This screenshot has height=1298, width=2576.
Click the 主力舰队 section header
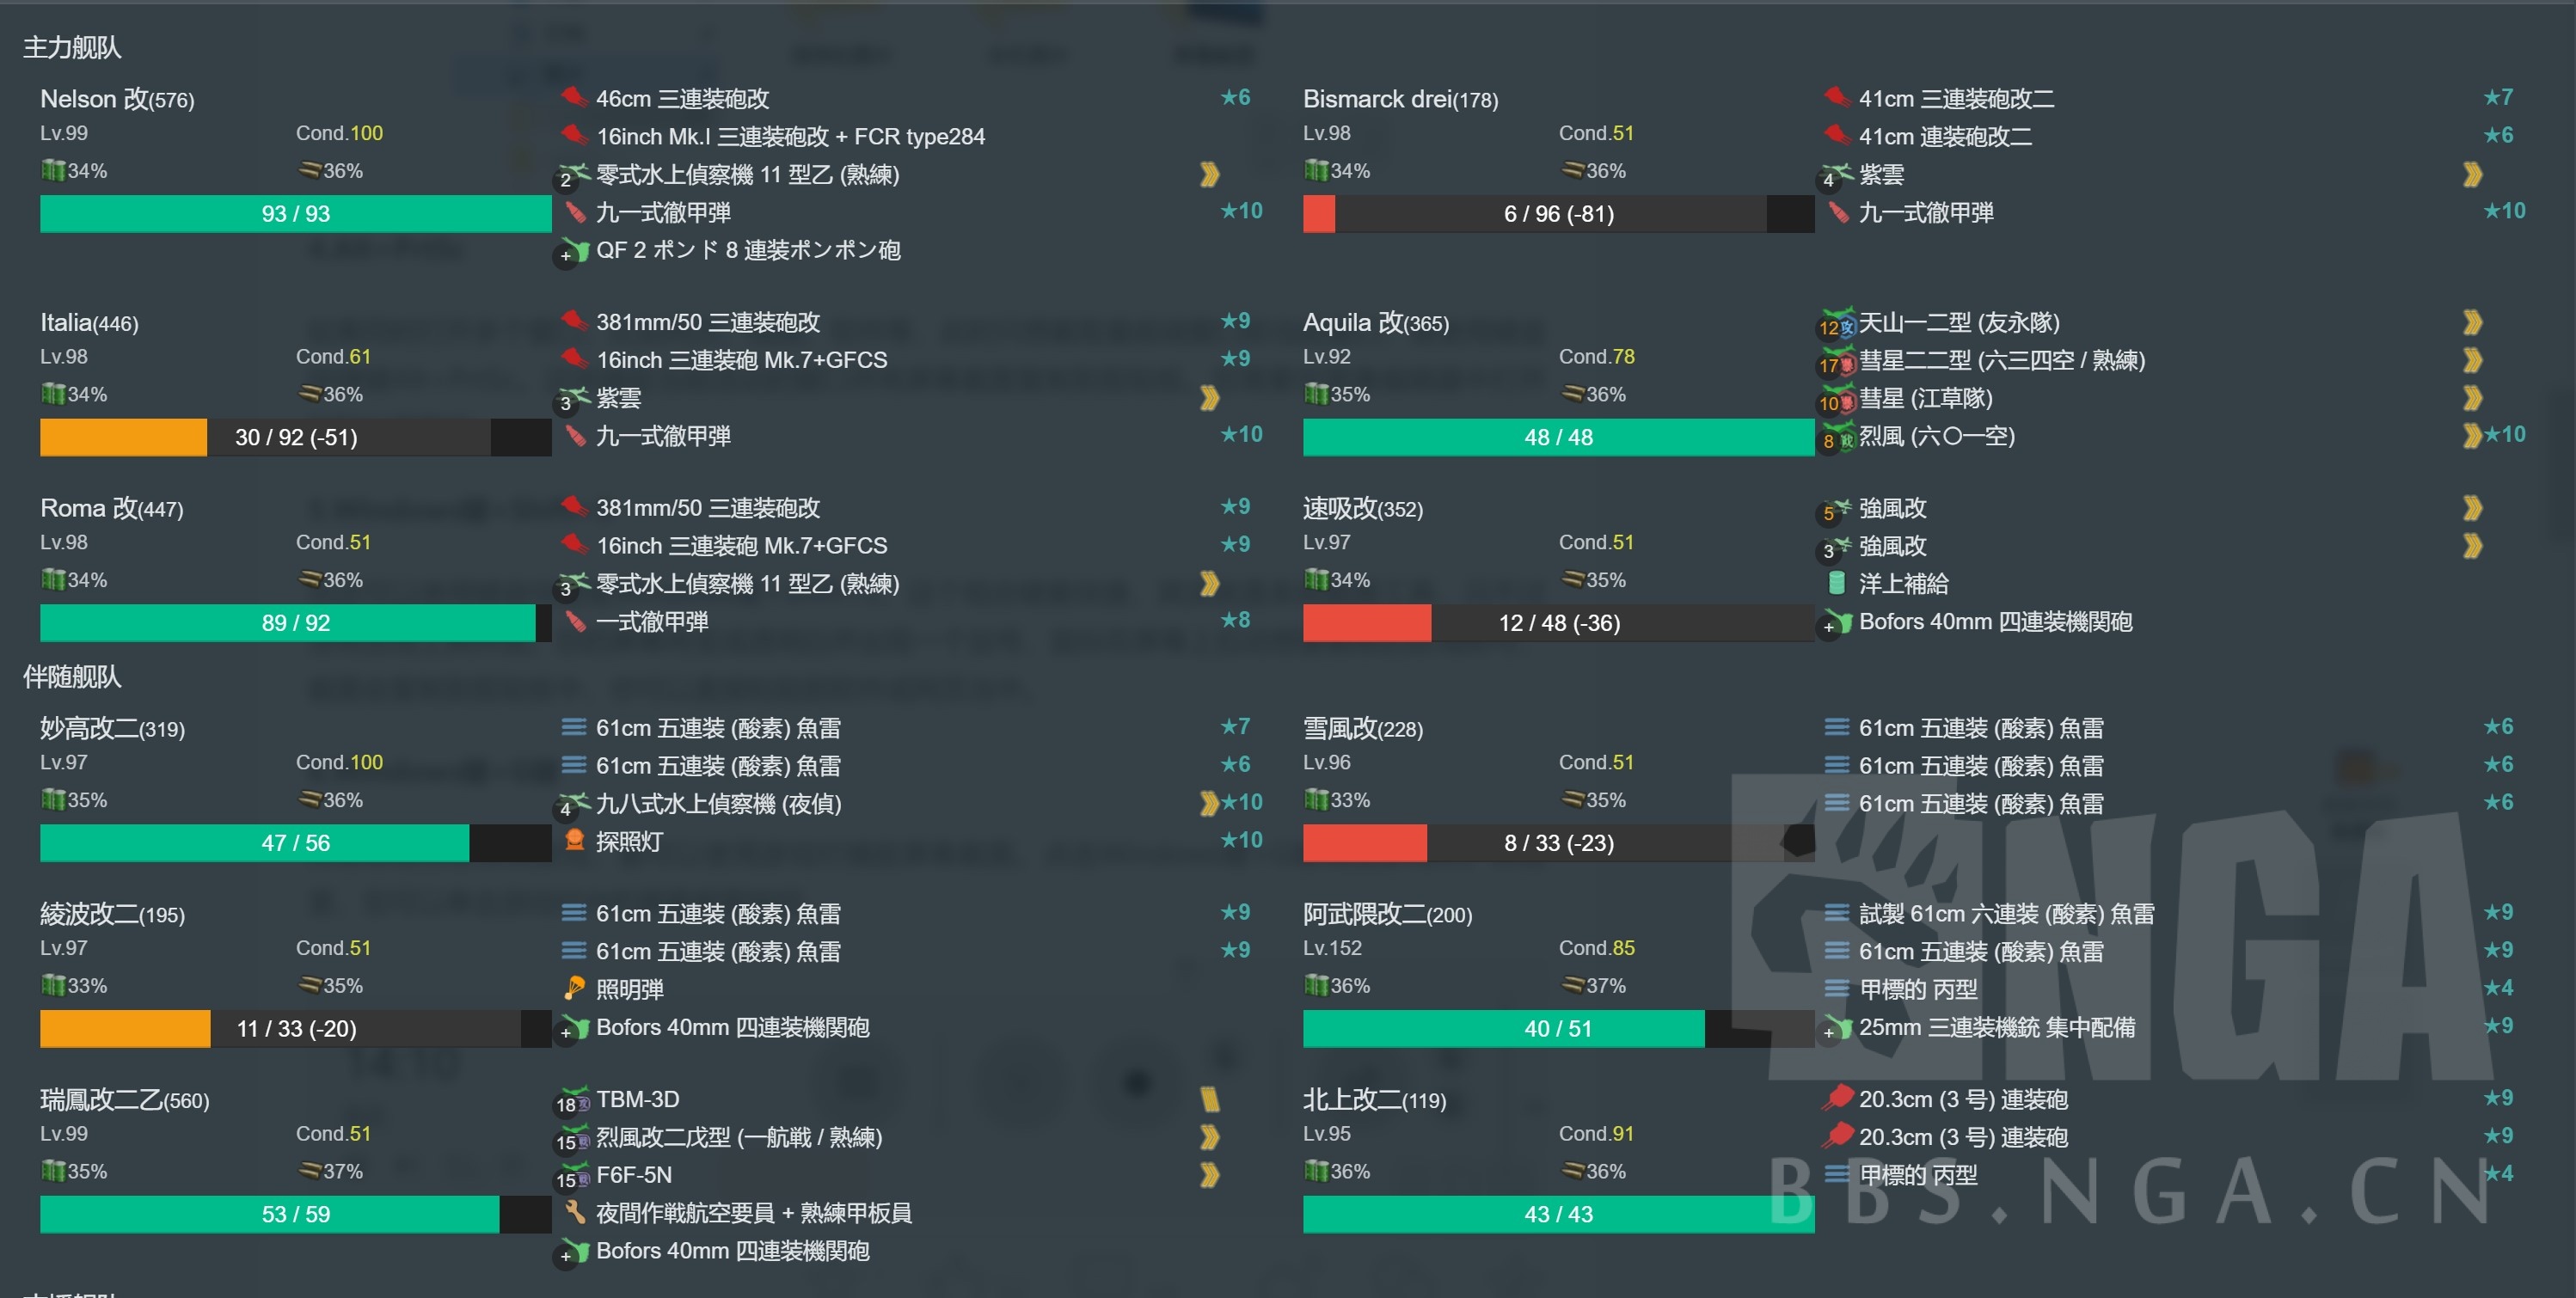tap(72, 47)
